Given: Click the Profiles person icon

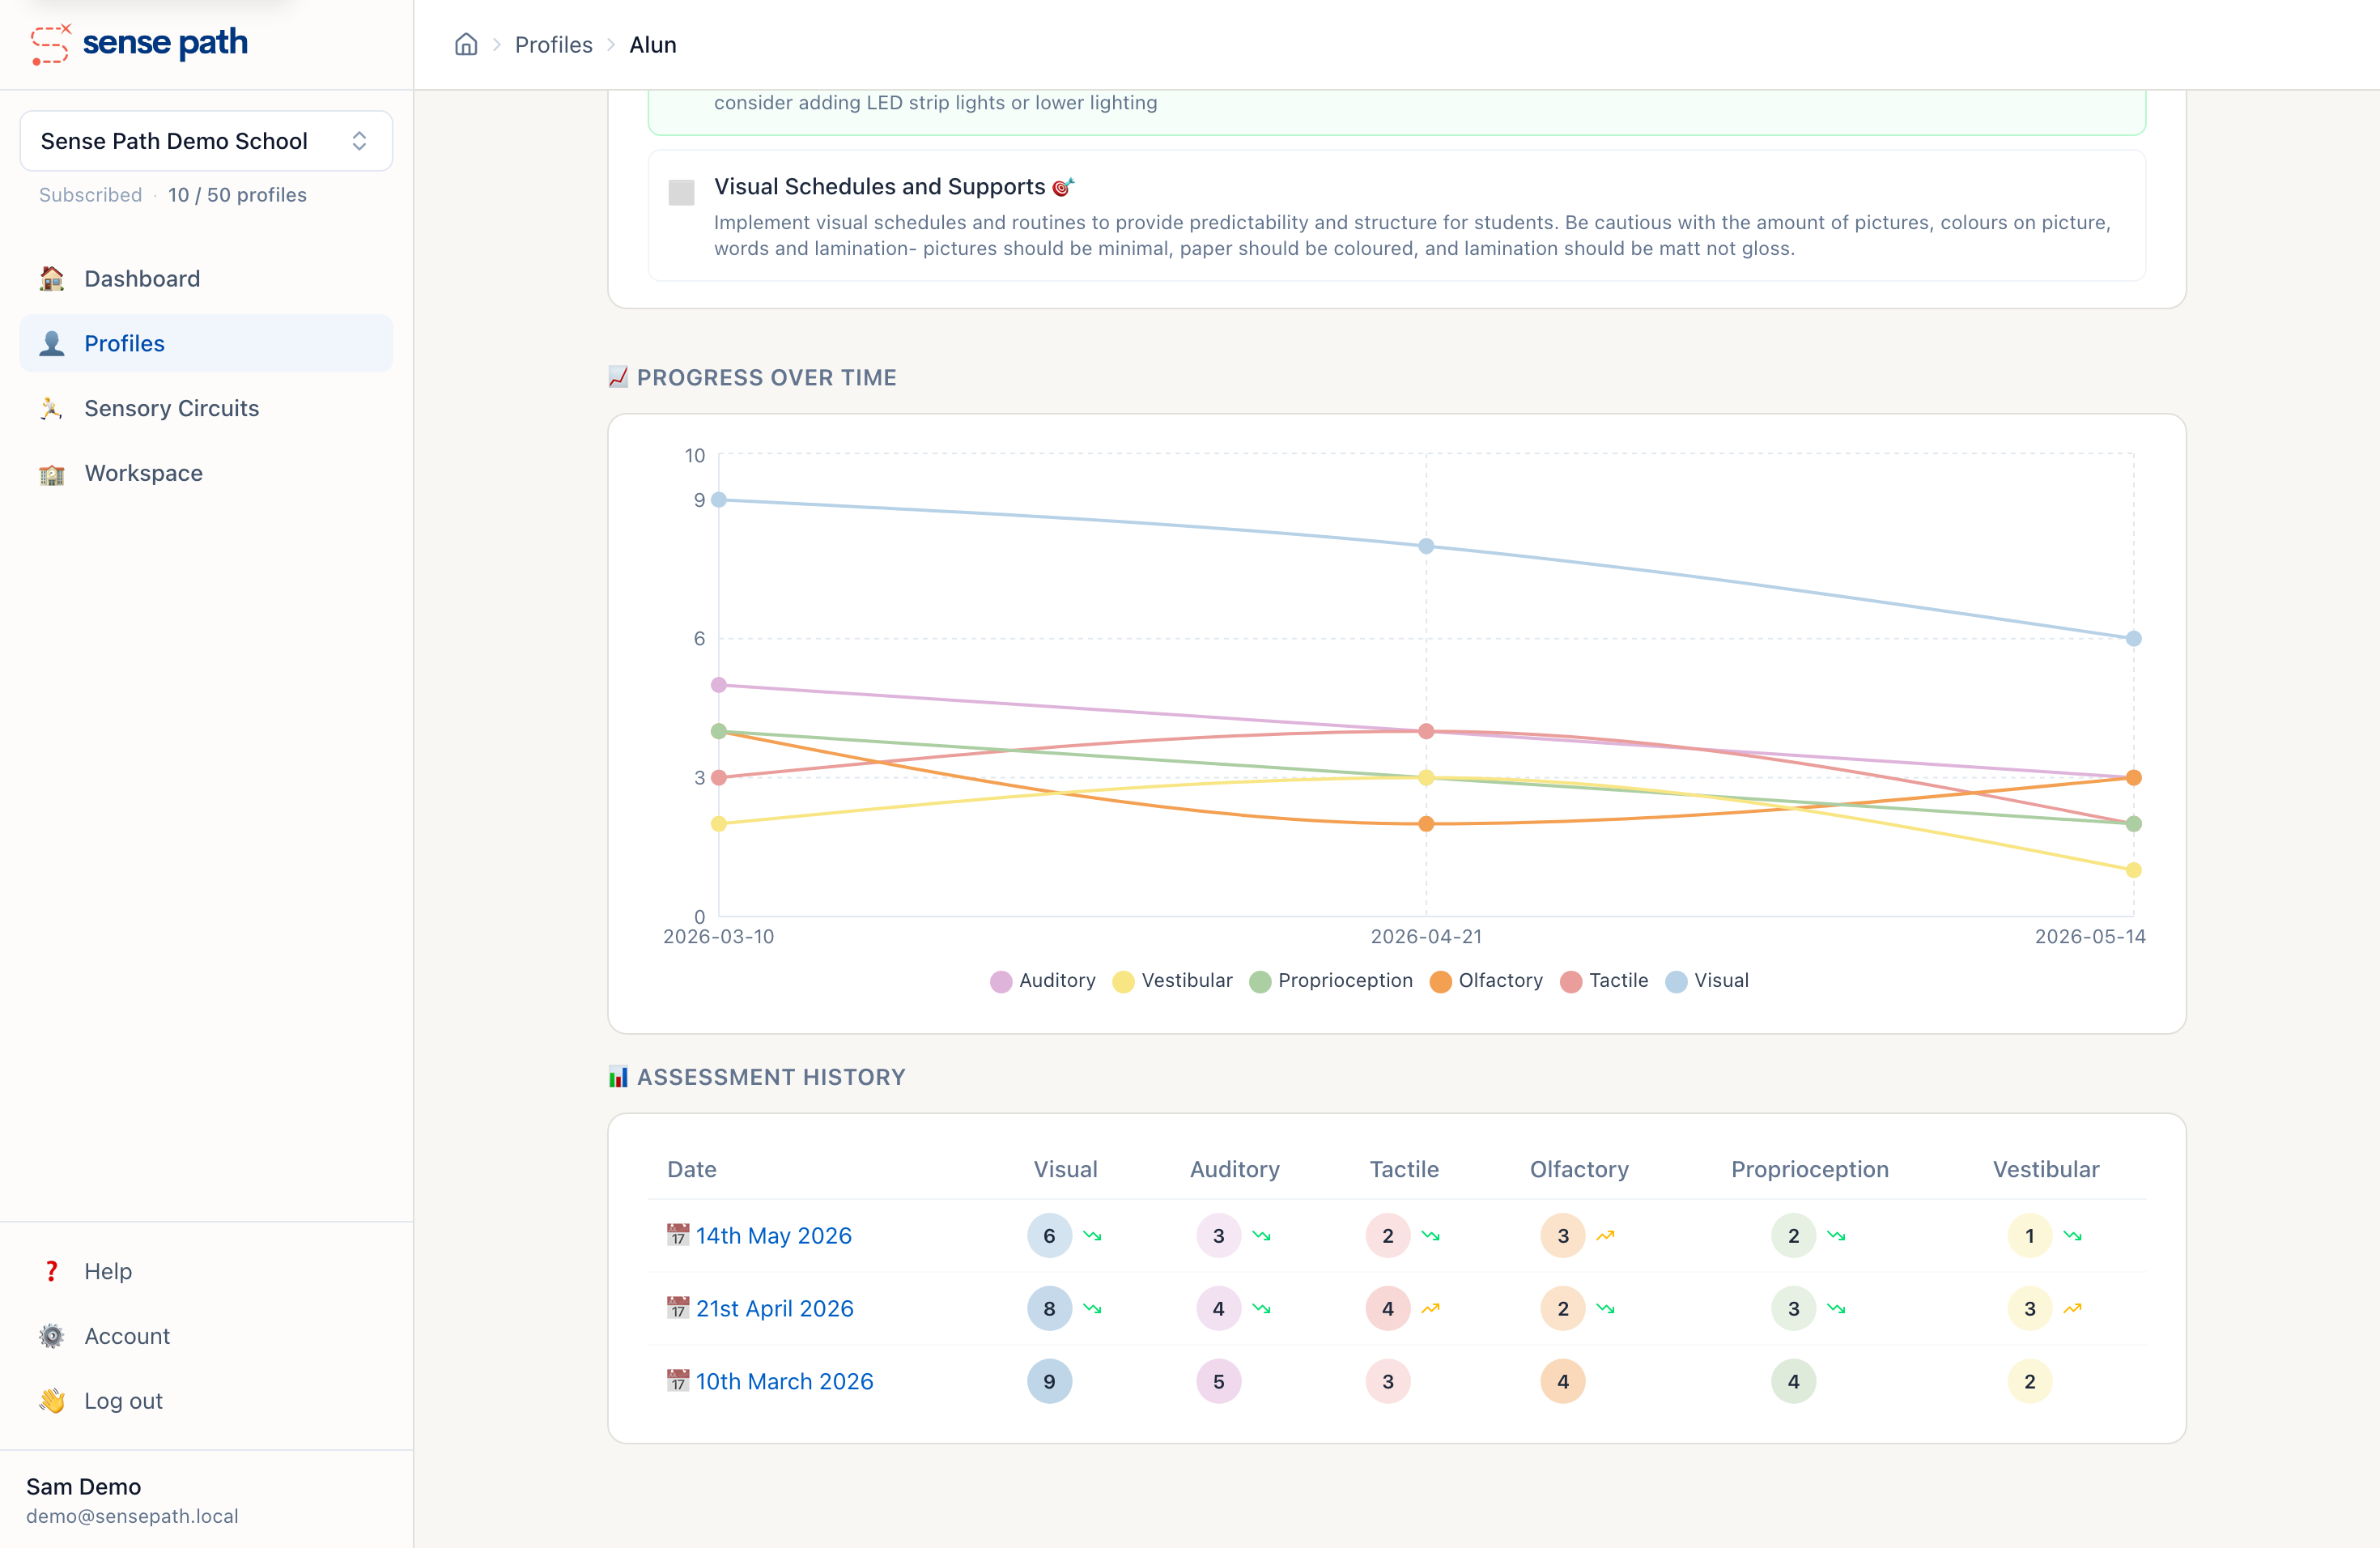Looking at the screenshot, I should pyautogui.click(x=52, y=344).
